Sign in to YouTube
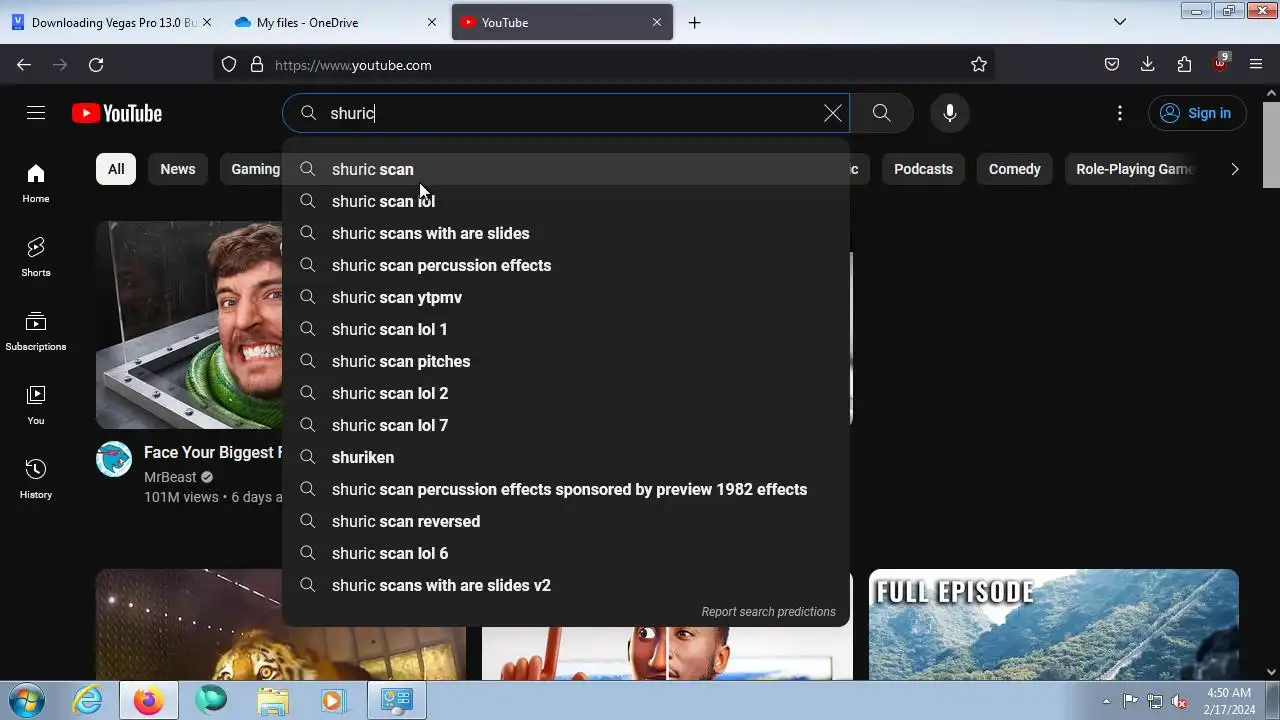The width and height of the screenshot is (1280, 720). (1196, 113)
